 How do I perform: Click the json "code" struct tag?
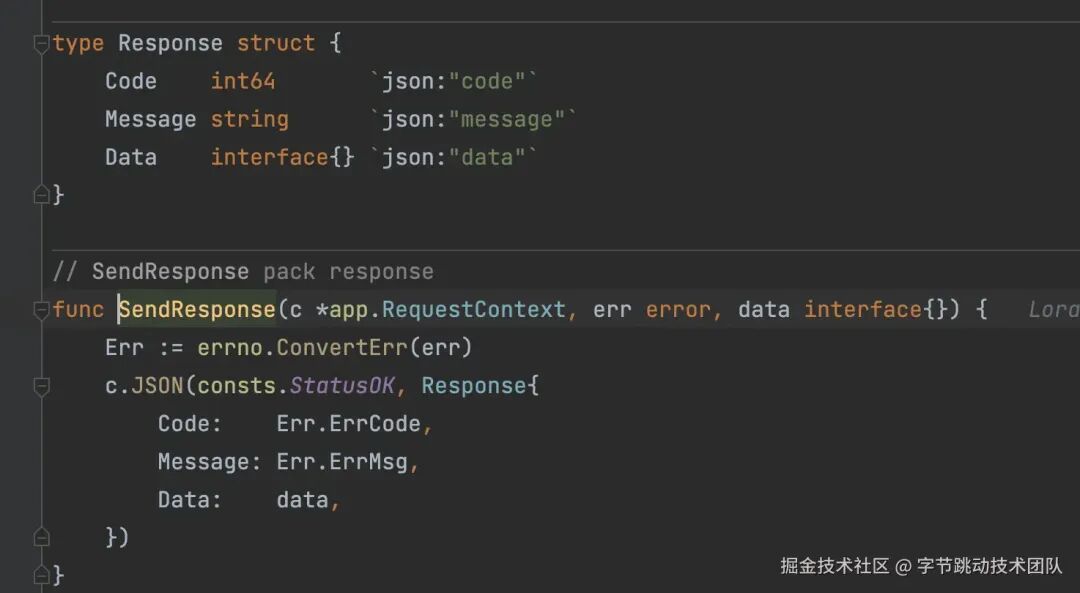[x=453, y=81]
